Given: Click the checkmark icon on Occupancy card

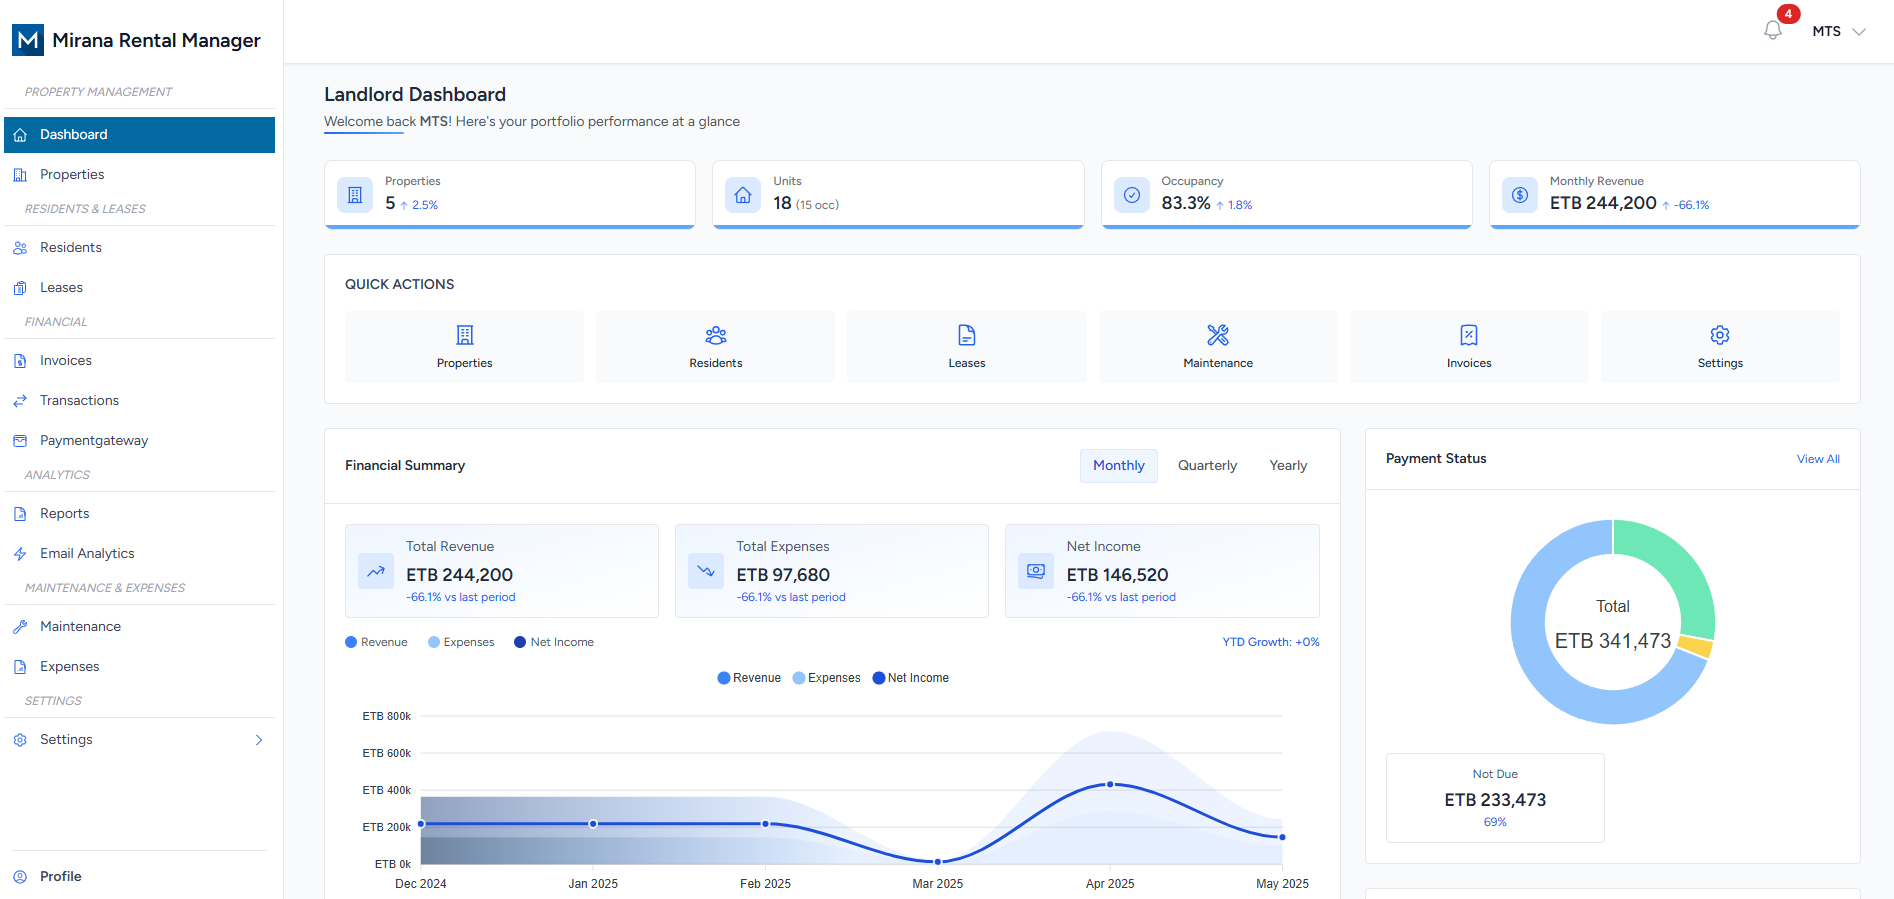Looking at the screenshot, I should click(x=1132, y=195).
